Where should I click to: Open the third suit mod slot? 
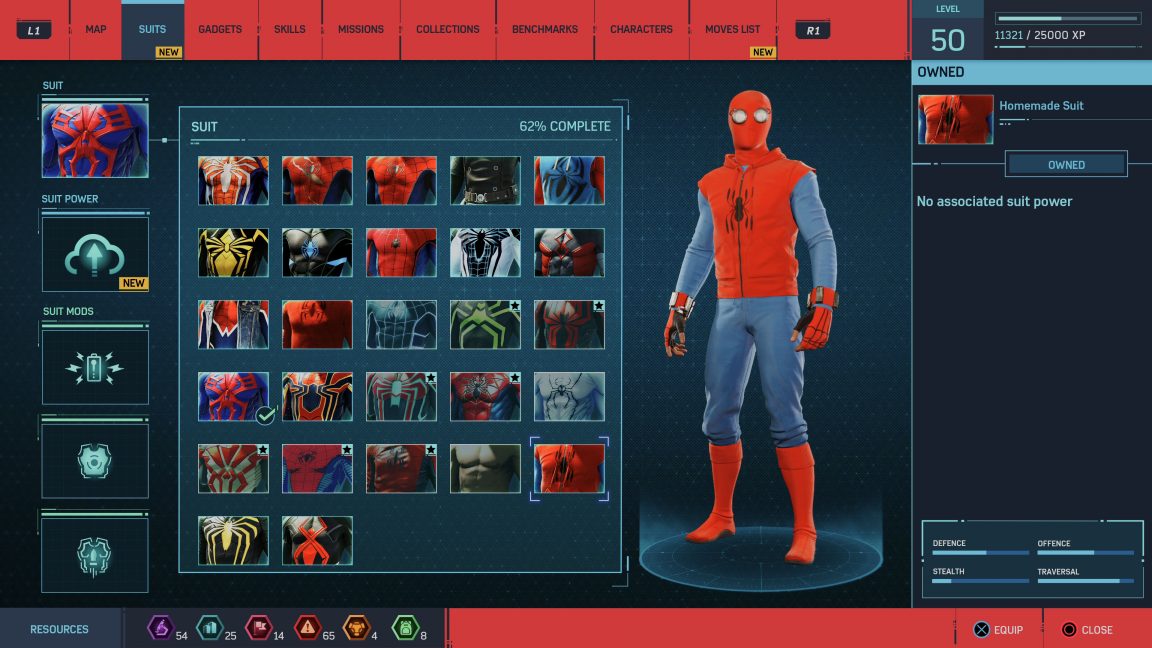[95, 555]
